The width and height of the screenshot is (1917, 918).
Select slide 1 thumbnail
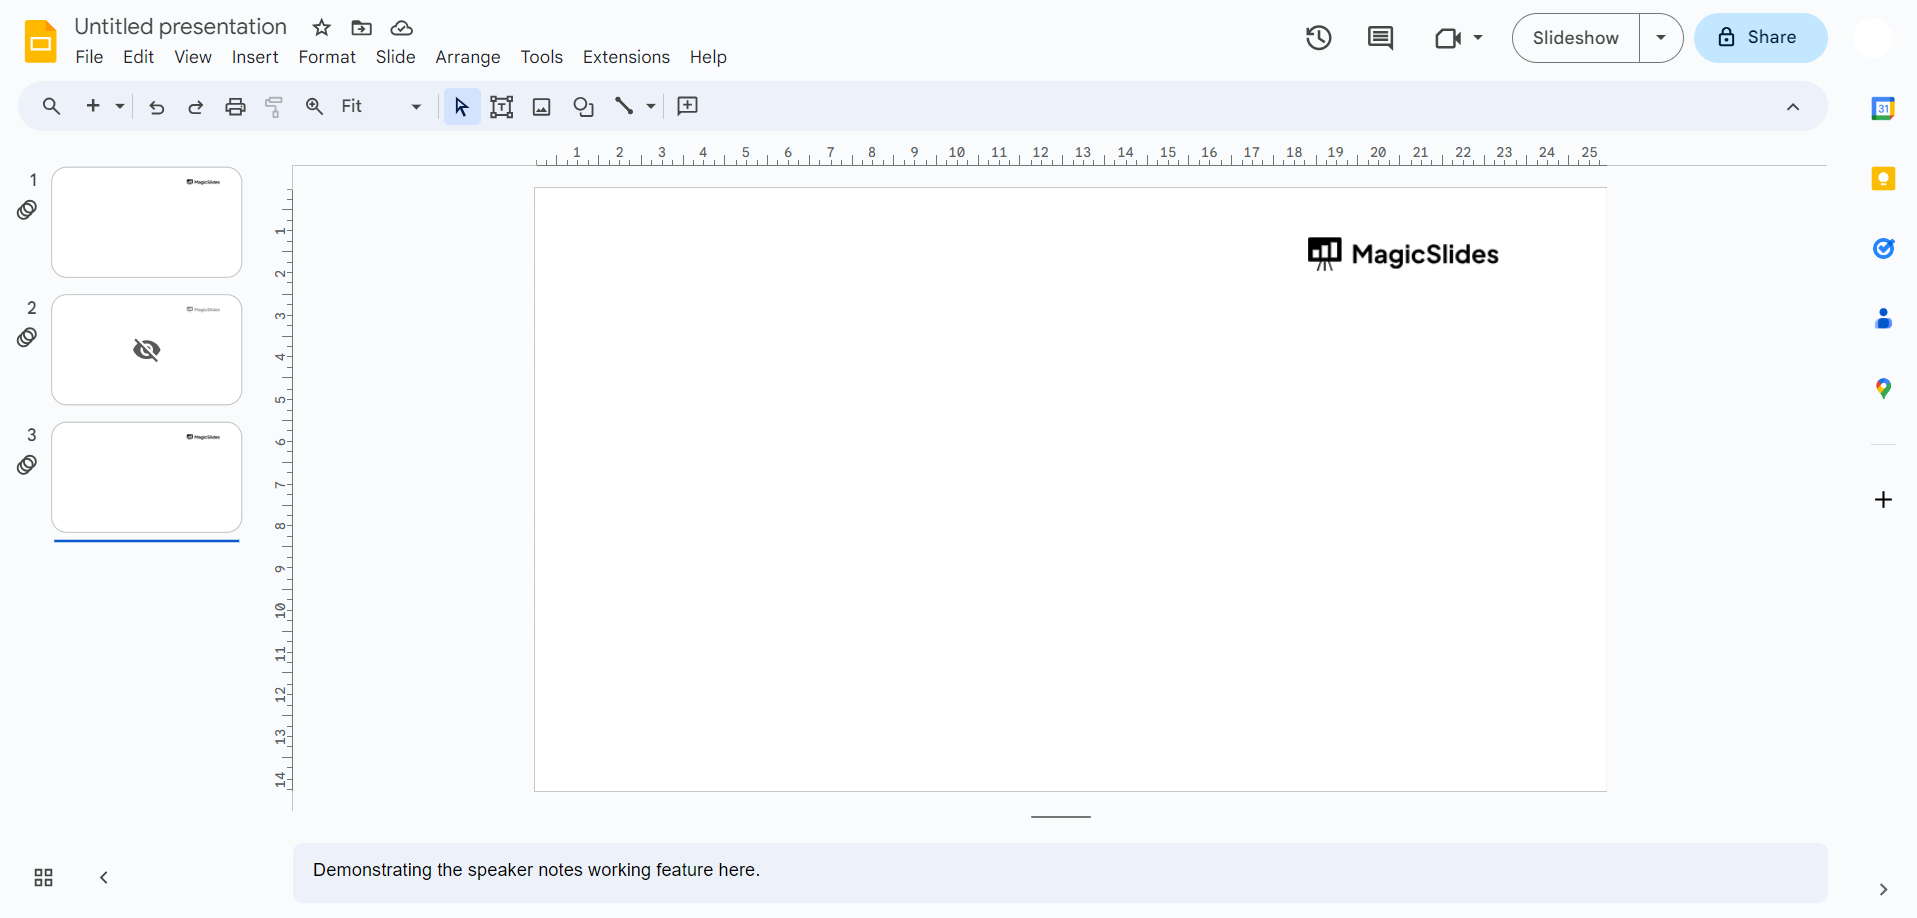(x=147, y=222)
